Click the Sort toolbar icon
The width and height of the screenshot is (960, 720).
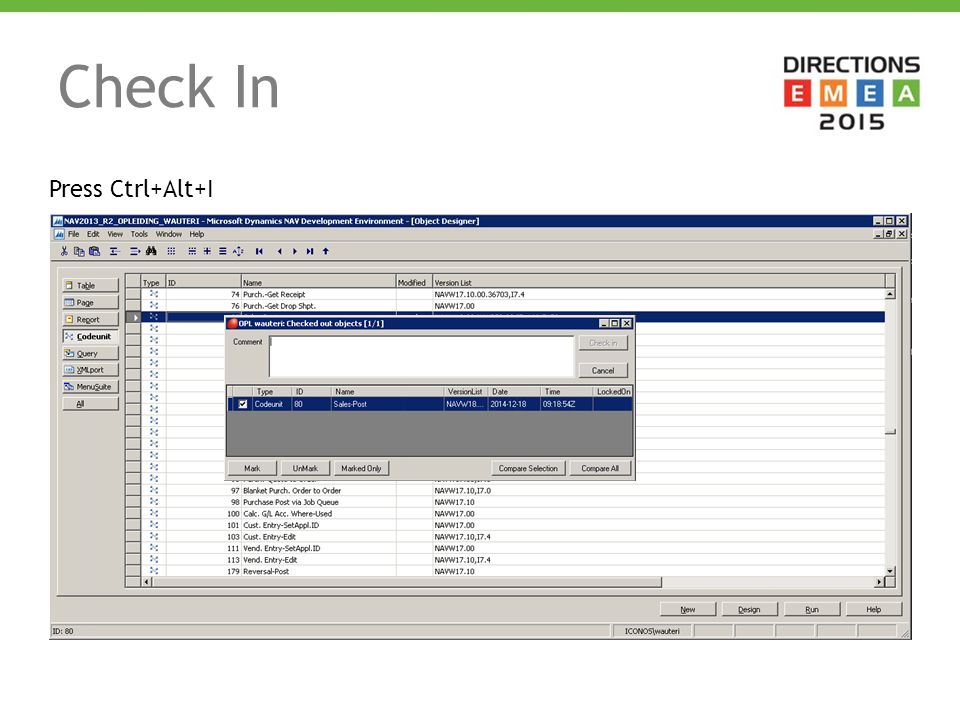click(x=238, y=251)
